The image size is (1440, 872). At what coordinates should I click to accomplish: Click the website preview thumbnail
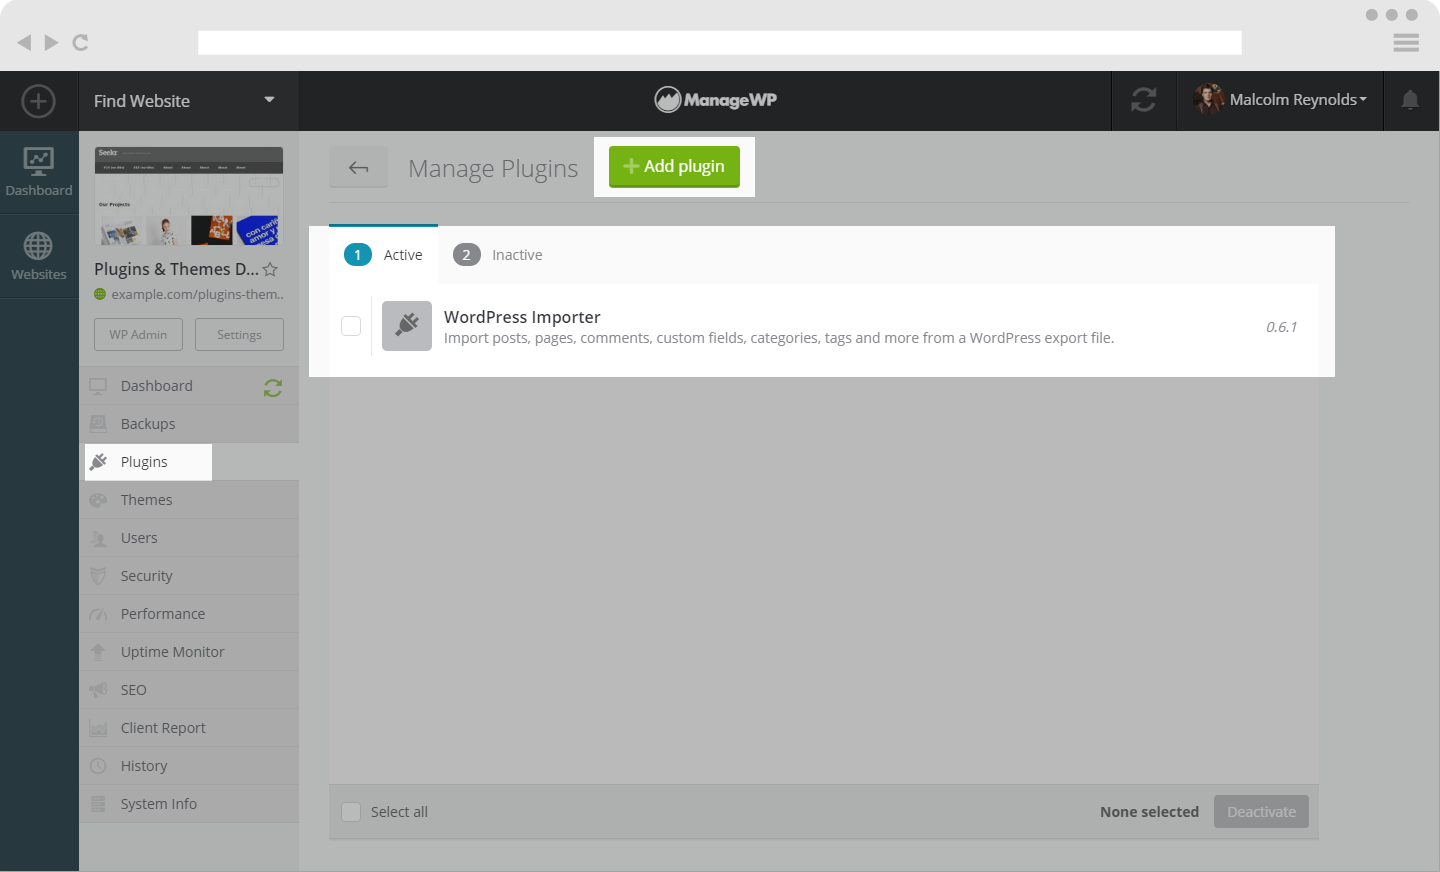[x=189, y=196]
